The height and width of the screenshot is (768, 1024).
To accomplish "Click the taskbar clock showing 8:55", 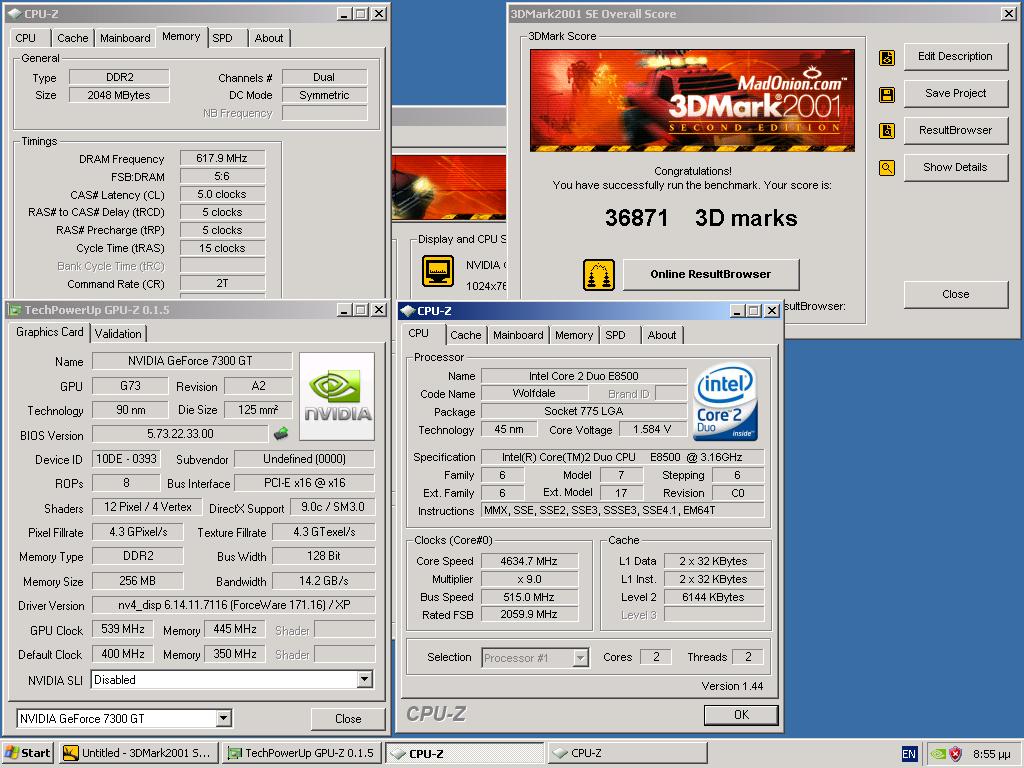I will (x=991, y=754).
